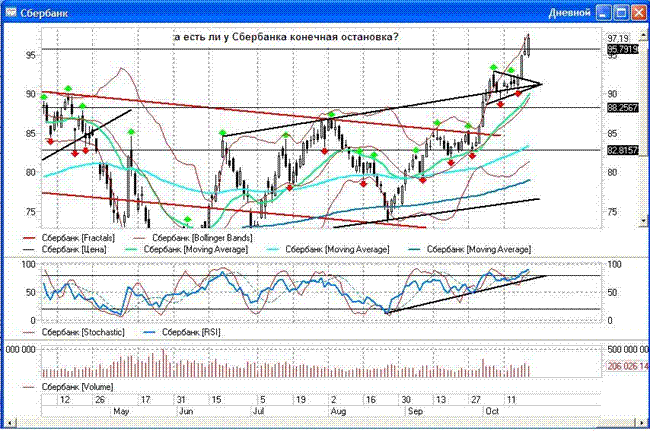Close the Сбербанк chart window

click(x=638, y=12)
